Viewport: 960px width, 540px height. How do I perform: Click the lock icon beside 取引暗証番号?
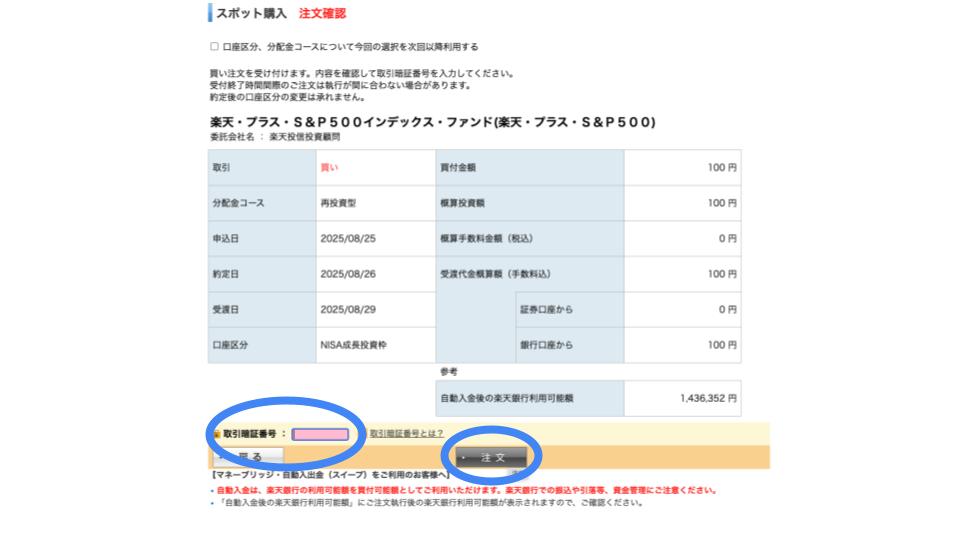[x=217, y=434]
